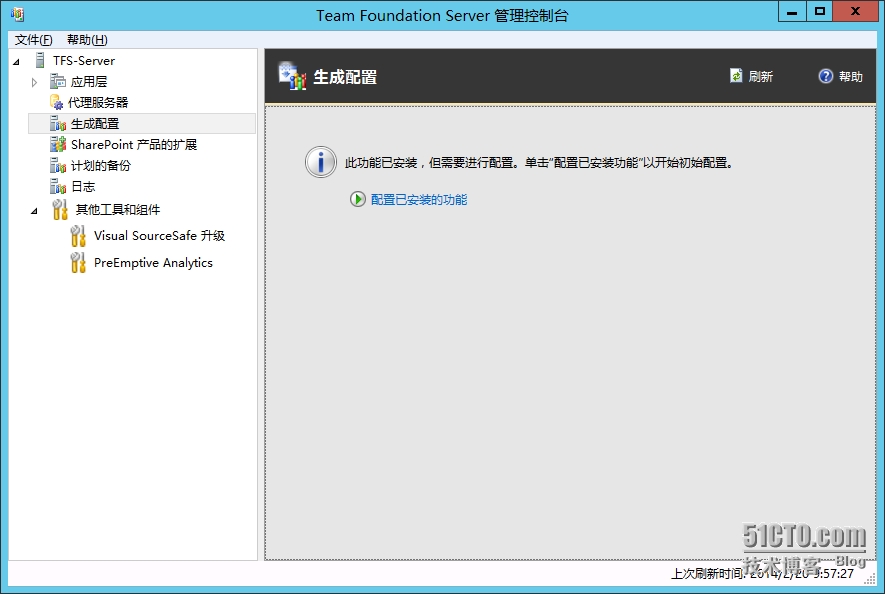Image resolution: width=885 pixels, height=594 pixels.
Task: Click the blue help question mark icon
Action: click(x=825, y=76)
